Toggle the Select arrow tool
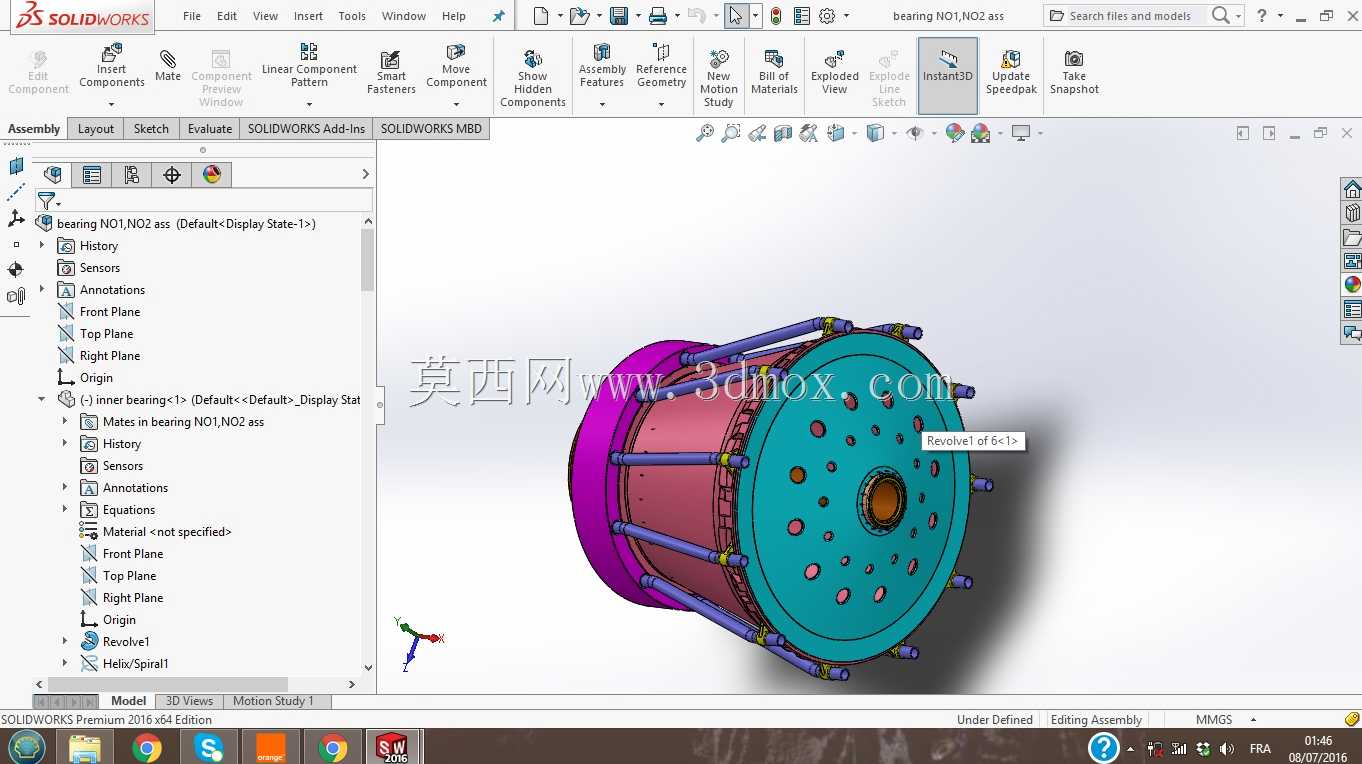 tap(736, 16)
